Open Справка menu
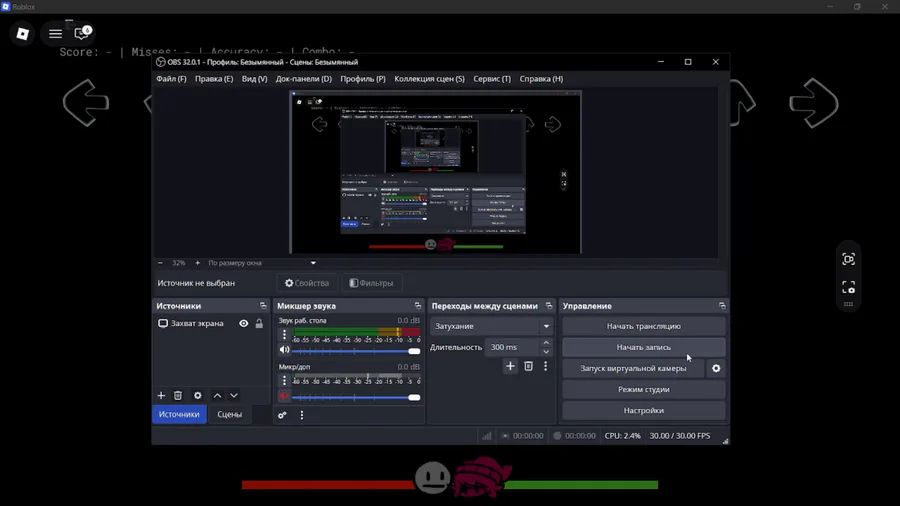Image resolution: width=900 pixels, height=506 pixels. 541,79
